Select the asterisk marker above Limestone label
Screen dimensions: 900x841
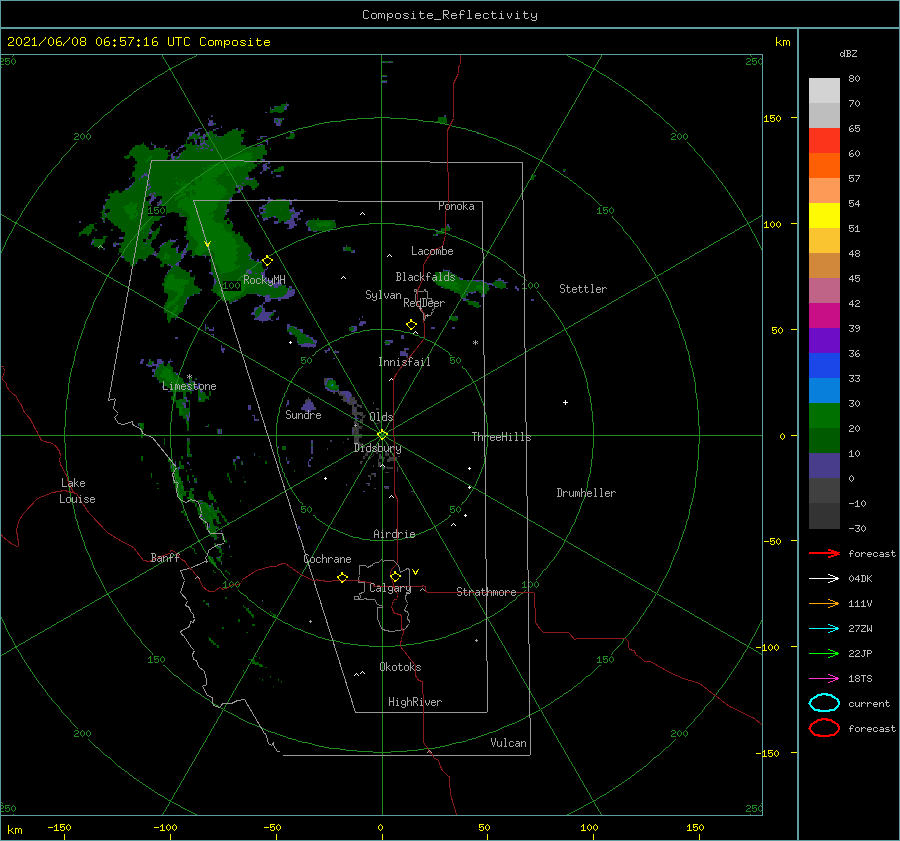pyautogui.click(x=189, y=377)
